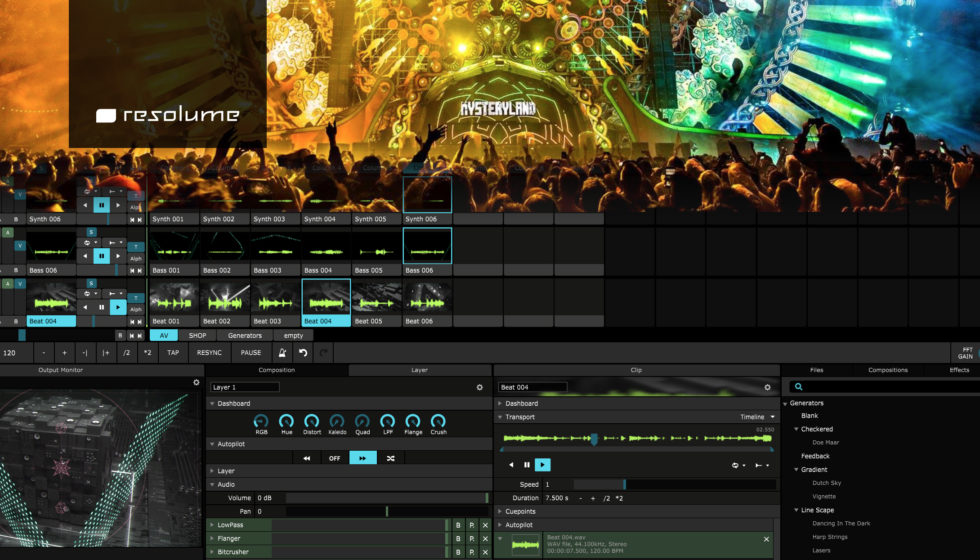Open the Effects browser tab
The width and height of the screenshot is (980, 560).
click(959, 370)
